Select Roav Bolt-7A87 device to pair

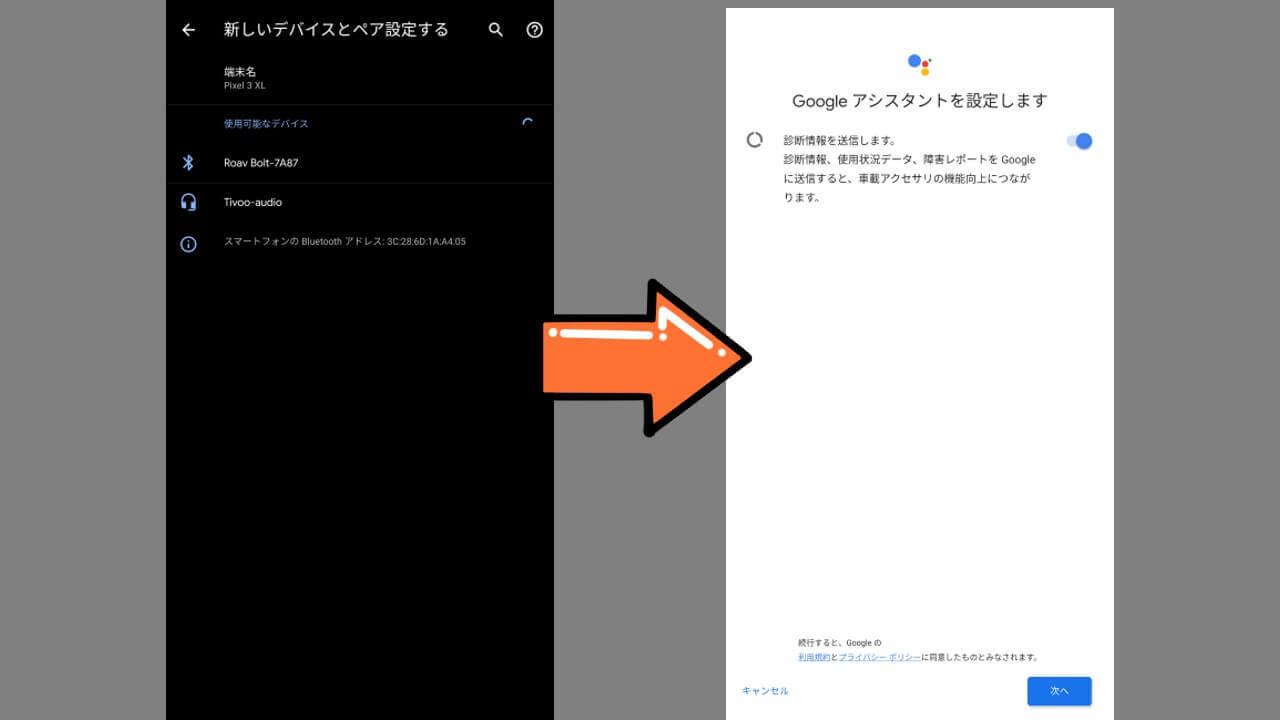coord(261,163)
